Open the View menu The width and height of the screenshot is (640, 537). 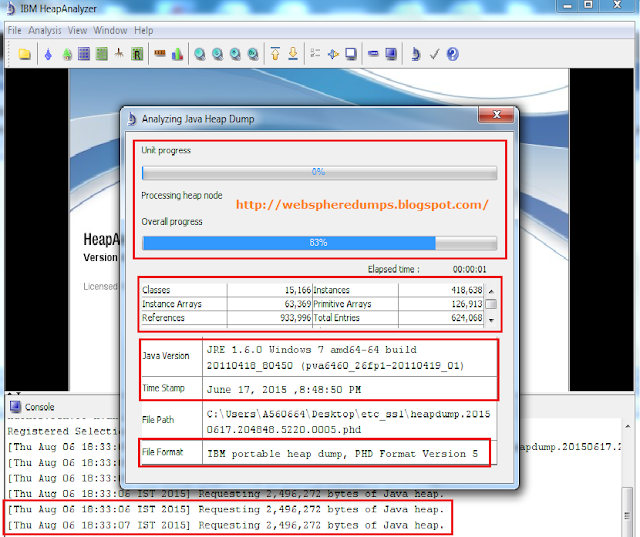[77, 30]
